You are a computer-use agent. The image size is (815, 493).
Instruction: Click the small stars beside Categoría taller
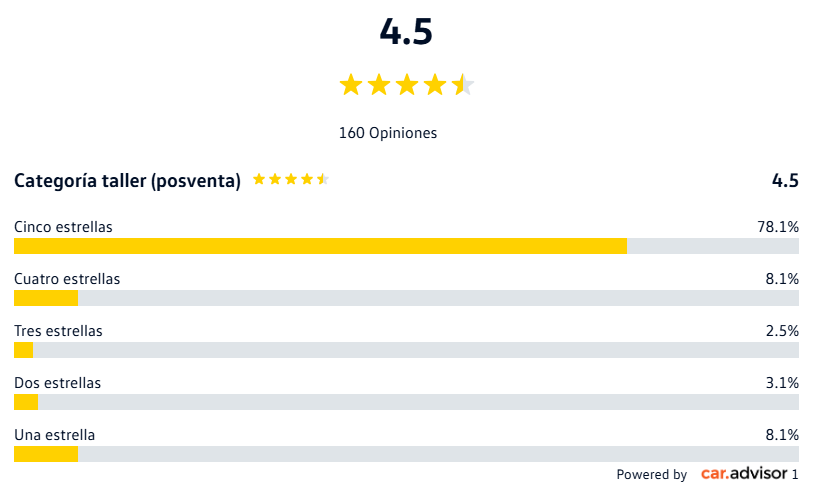(x=290, y=180)
